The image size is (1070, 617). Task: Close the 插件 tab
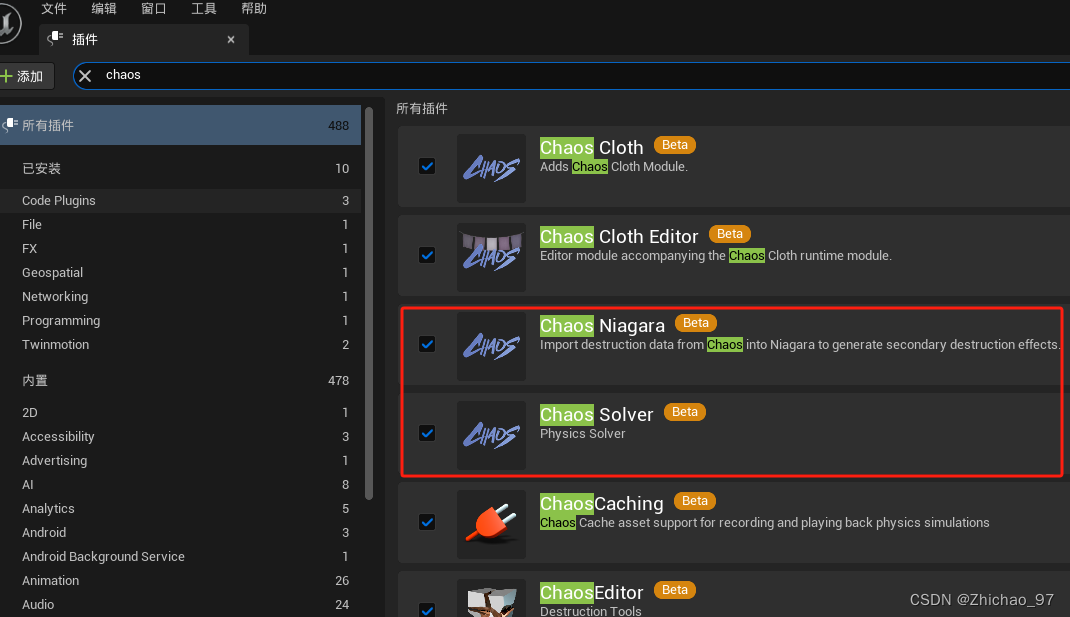(231, 40)
